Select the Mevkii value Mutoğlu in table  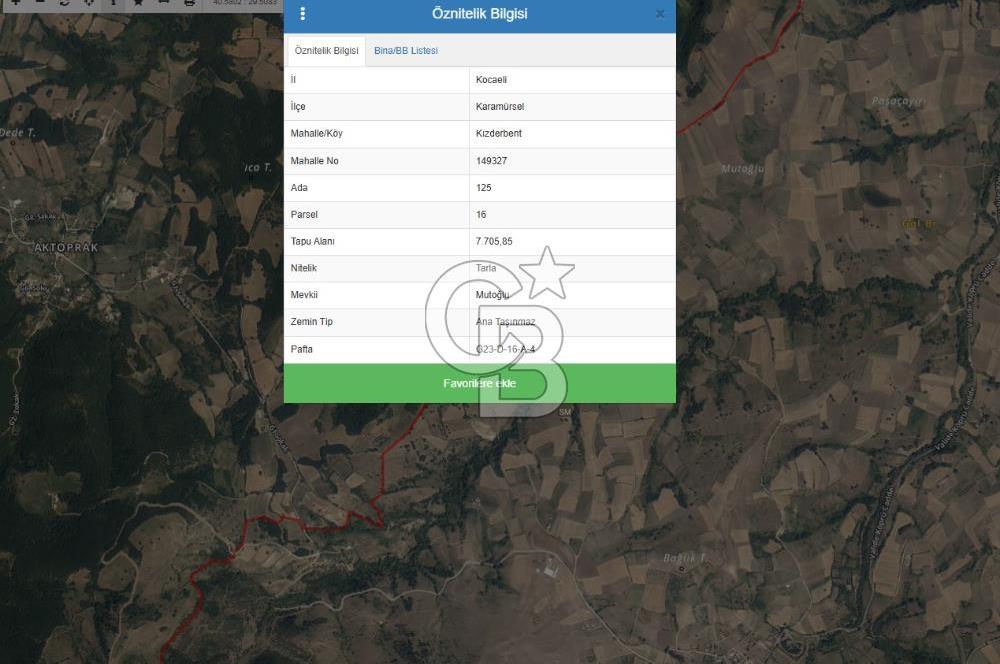[x=492, y=295]
